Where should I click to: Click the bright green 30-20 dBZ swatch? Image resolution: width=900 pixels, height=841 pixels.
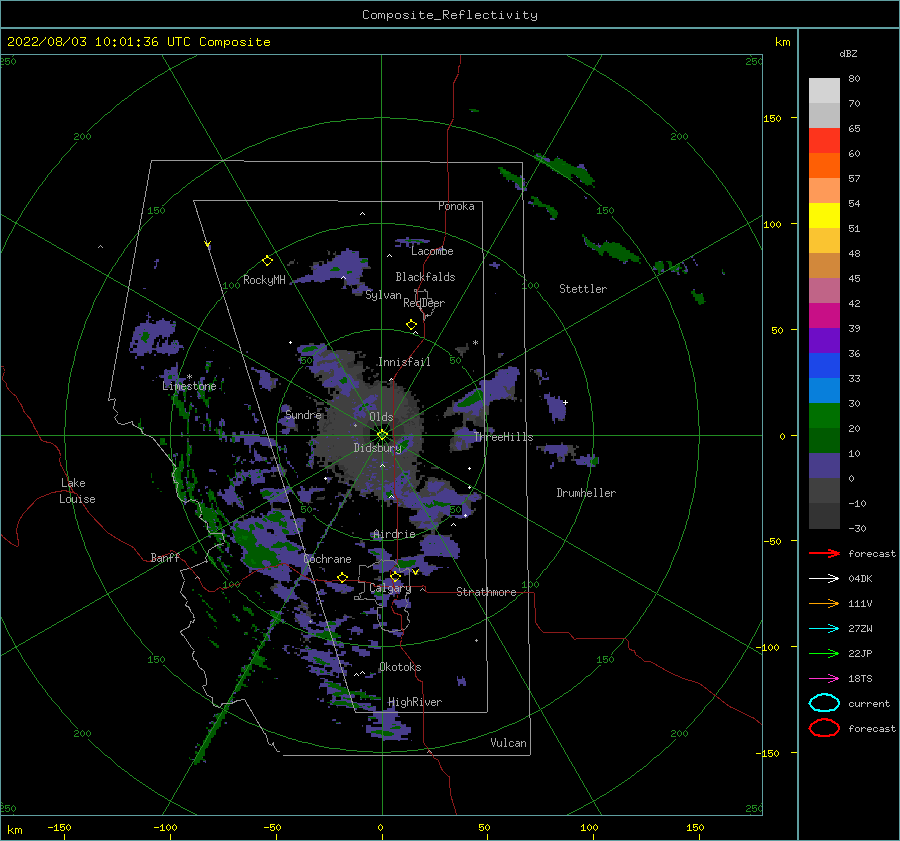point(824,416)
